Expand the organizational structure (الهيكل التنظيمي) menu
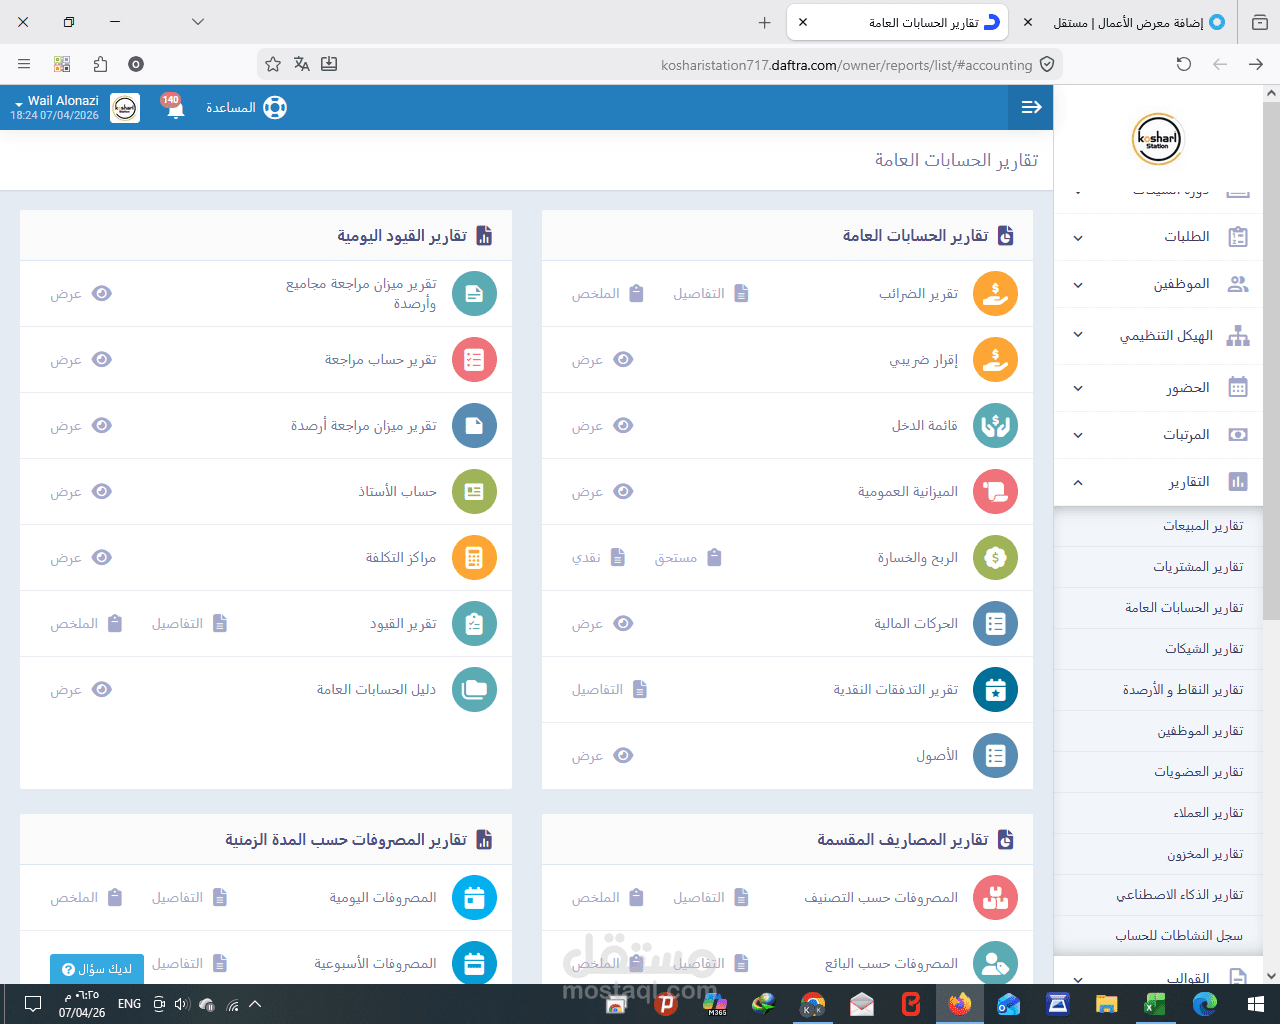 pos(1158,336)
